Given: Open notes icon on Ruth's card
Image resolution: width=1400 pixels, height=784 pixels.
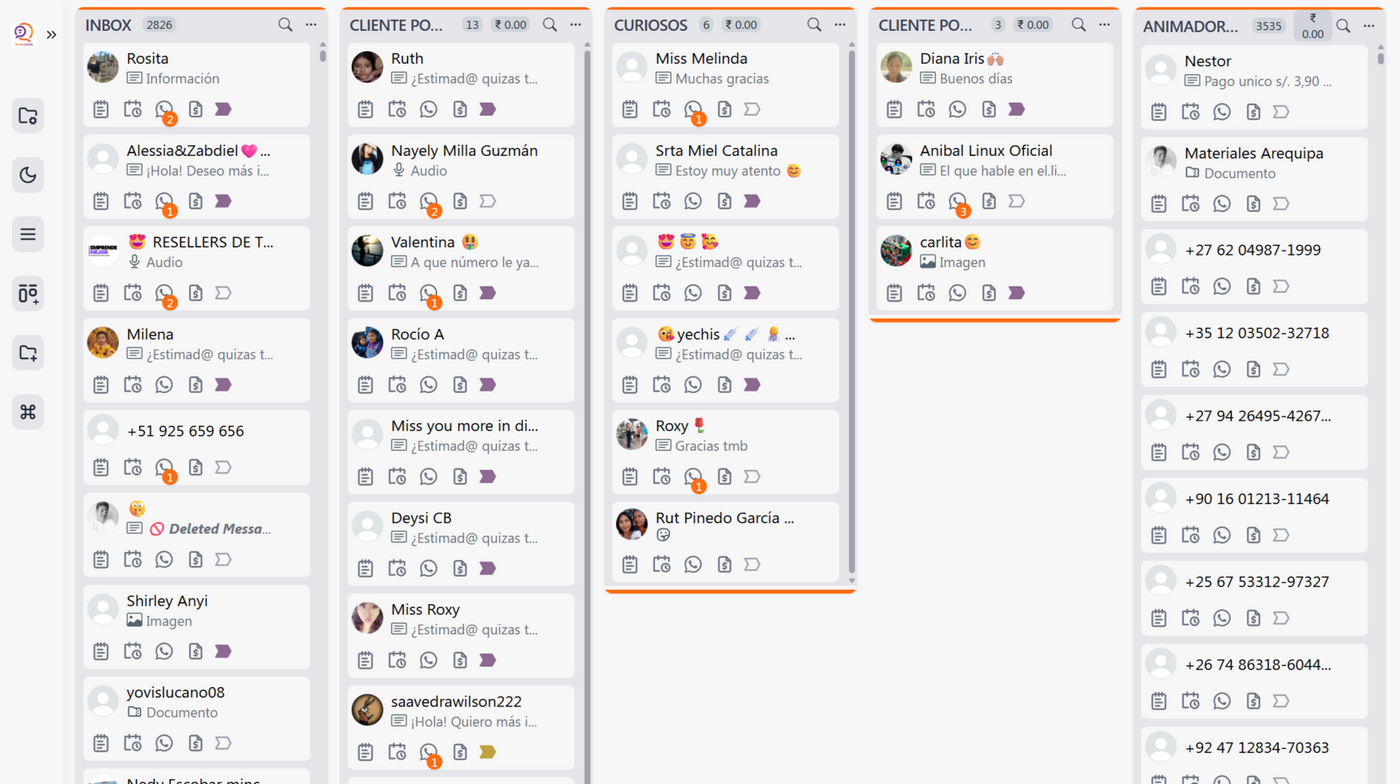Looking at the screenshot, I should pyautogui.click(x=366, y=109).
